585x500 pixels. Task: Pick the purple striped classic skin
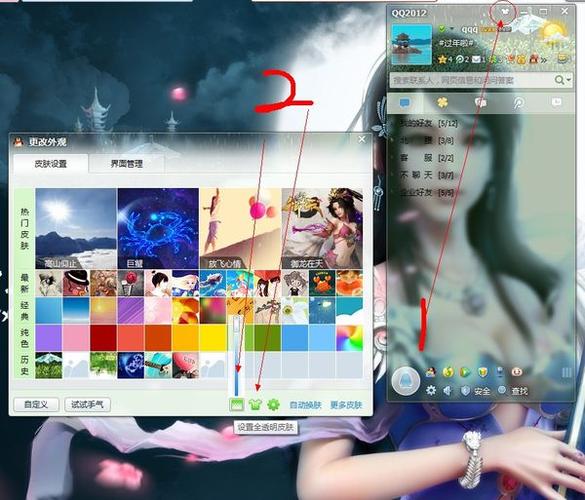pyautogui.click(x=131, y=310)
